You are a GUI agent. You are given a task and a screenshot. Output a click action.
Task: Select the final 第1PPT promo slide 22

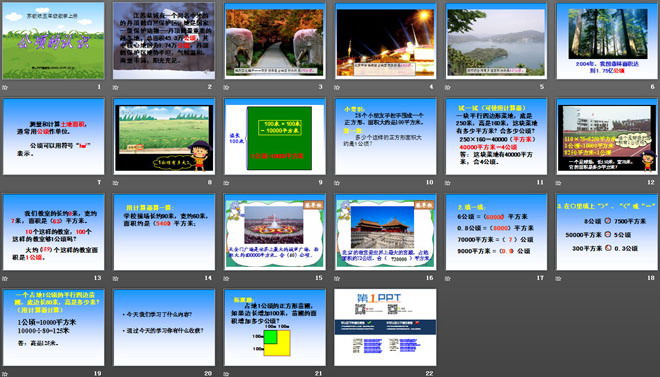tap(386, 327)
